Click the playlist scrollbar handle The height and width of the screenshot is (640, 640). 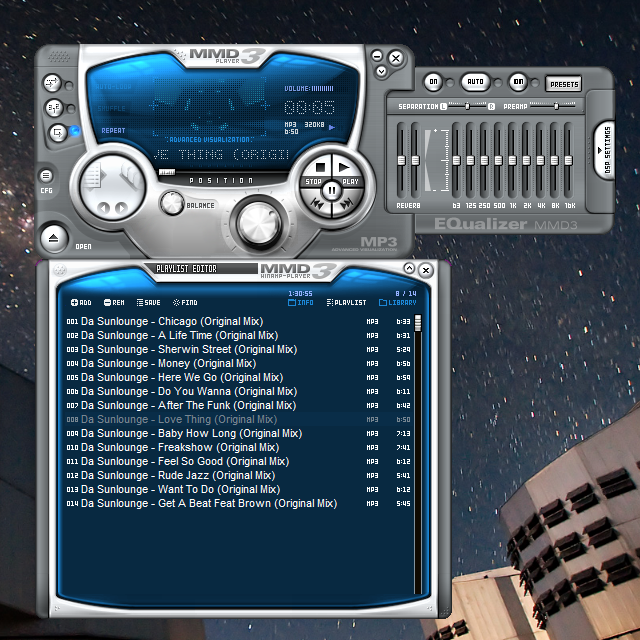[418, 322]
